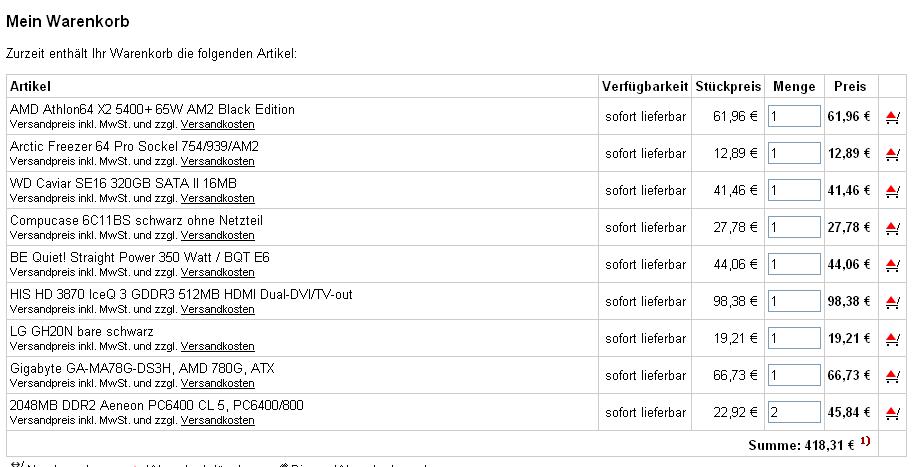
Task: Open Versandkosten link under LG GH20N
Action: 217,346
